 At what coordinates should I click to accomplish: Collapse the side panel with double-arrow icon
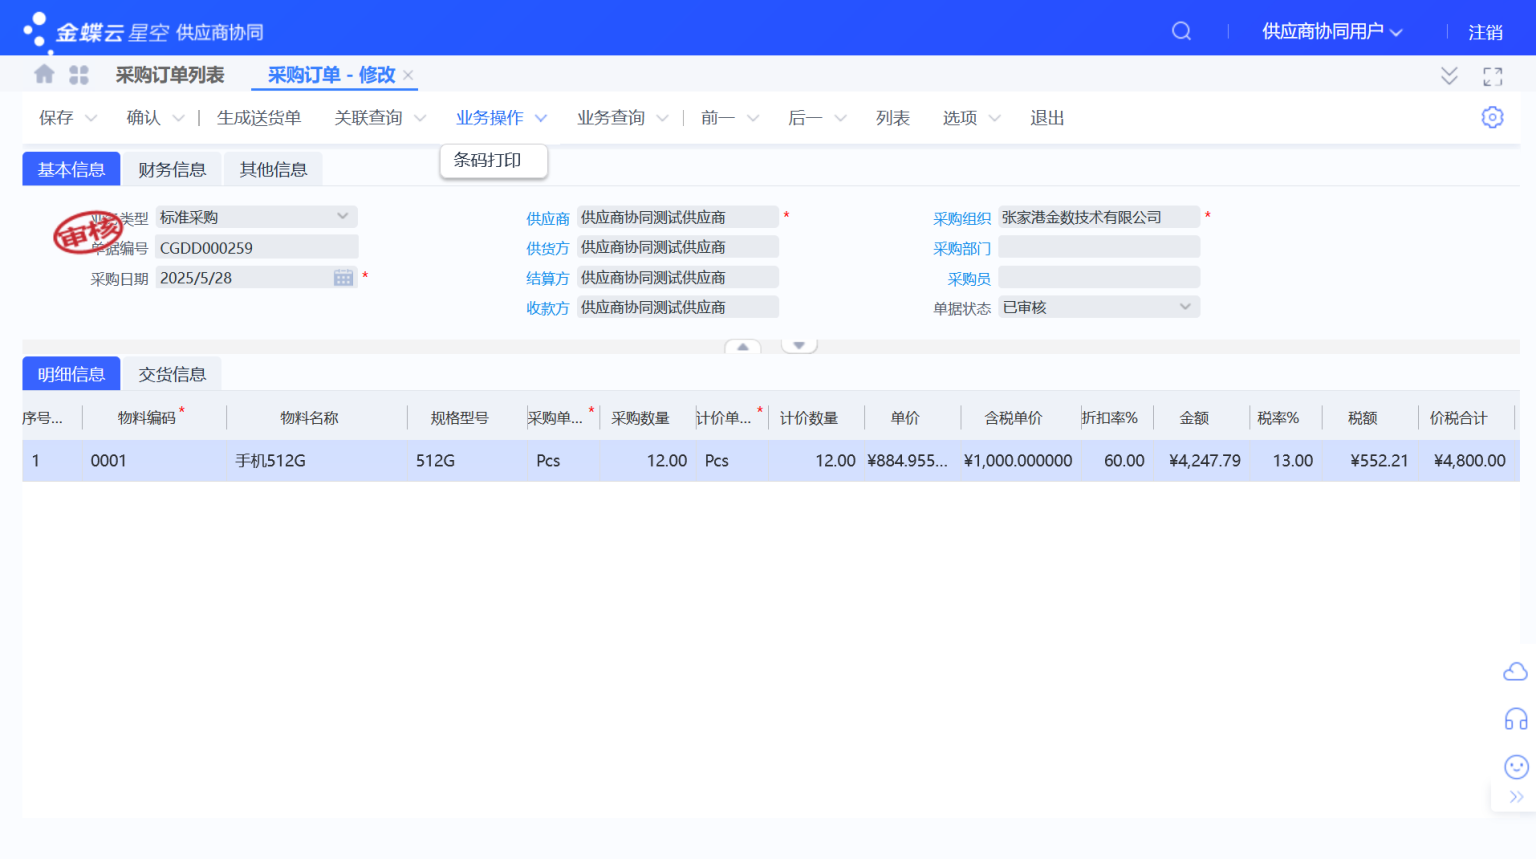click(1516, 797)
